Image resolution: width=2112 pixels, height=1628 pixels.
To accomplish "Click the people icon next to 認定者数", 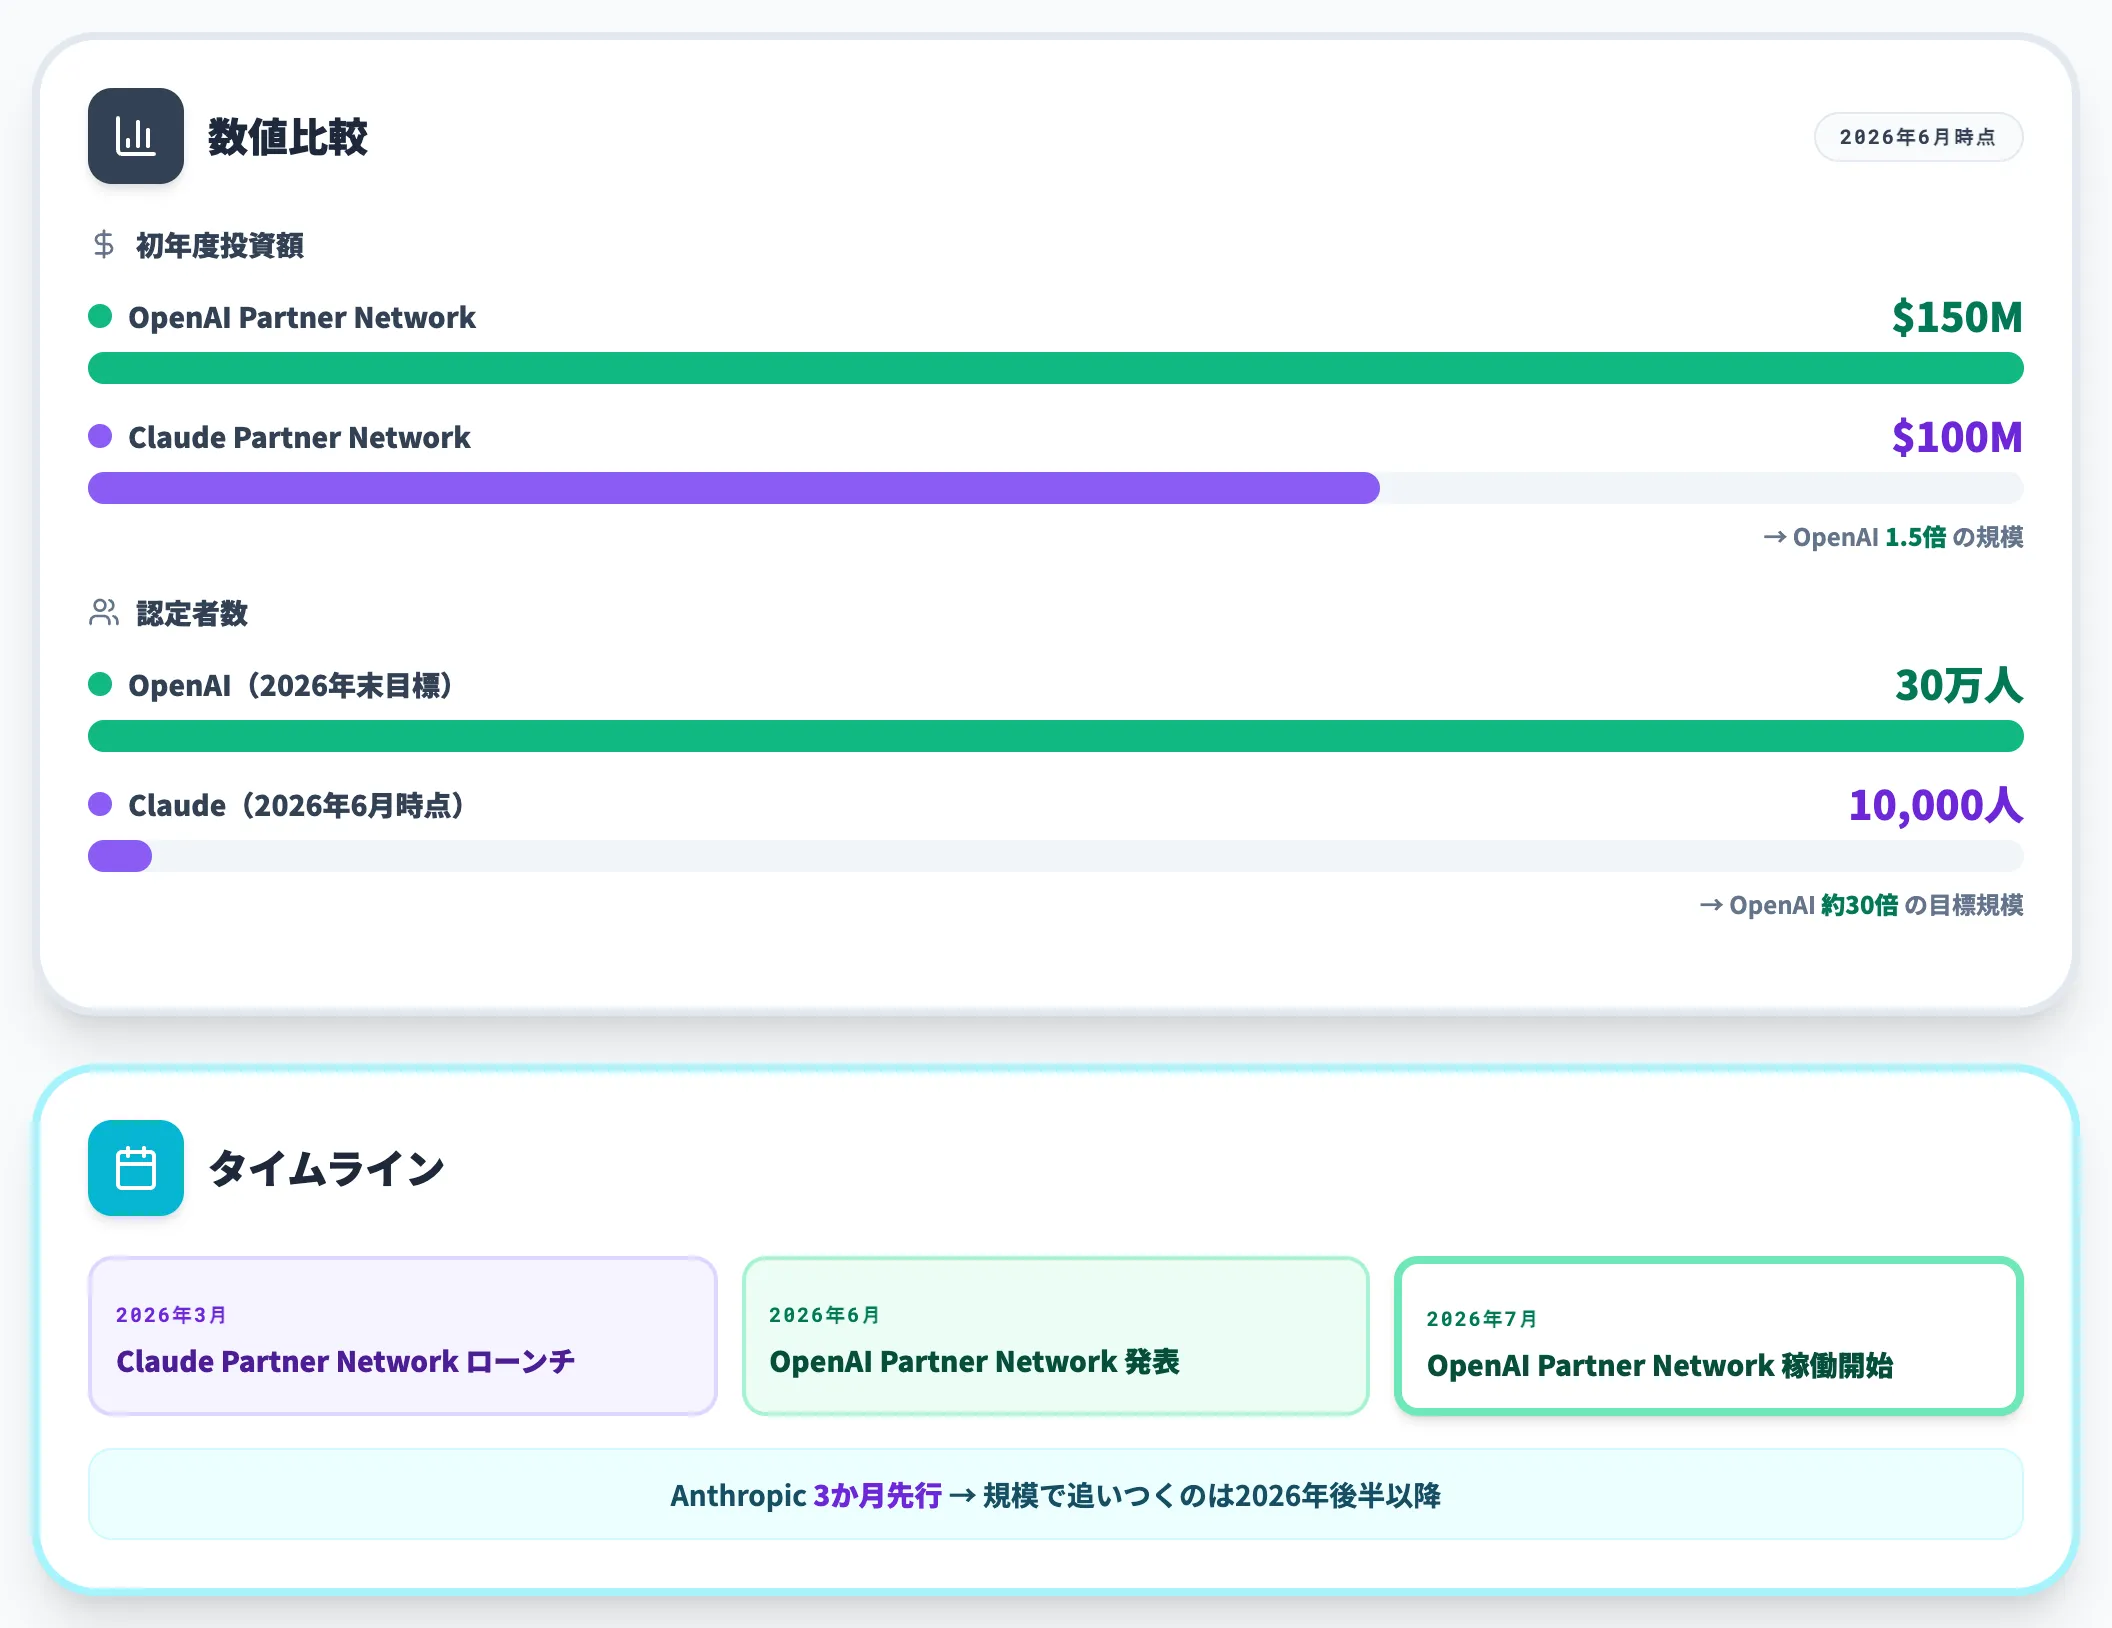I will click(104, 613).
